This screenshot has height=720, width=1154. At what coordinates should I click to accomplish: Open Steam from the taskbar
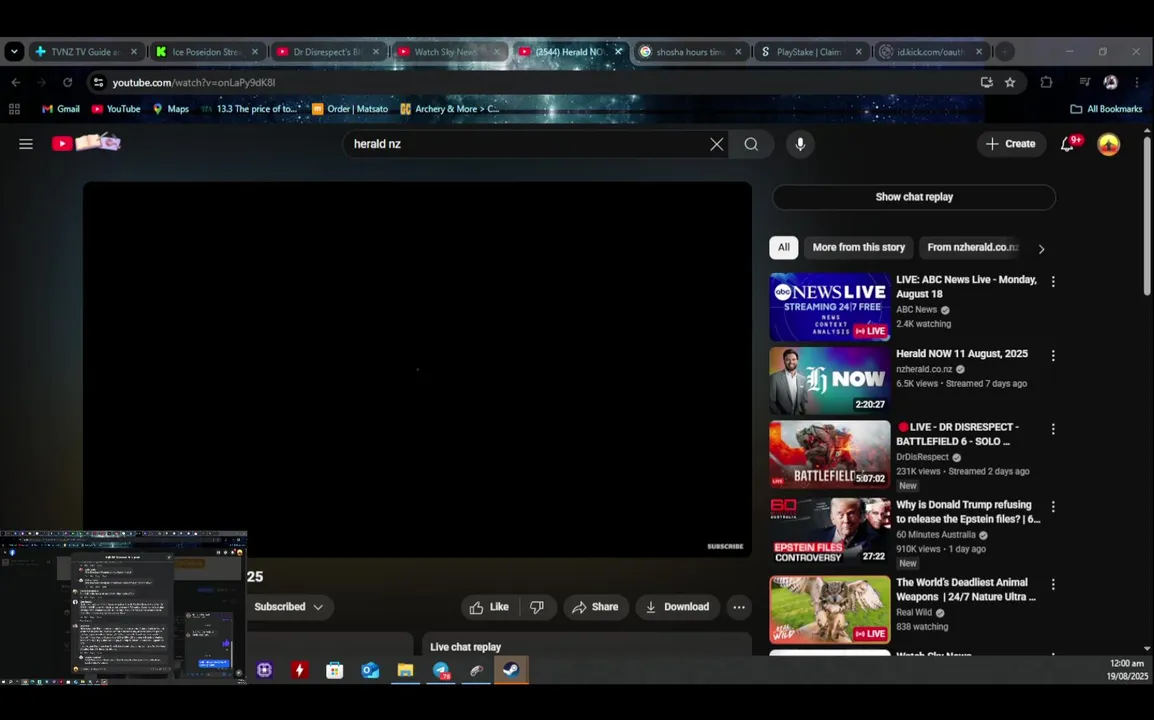(x=511, y=670)
